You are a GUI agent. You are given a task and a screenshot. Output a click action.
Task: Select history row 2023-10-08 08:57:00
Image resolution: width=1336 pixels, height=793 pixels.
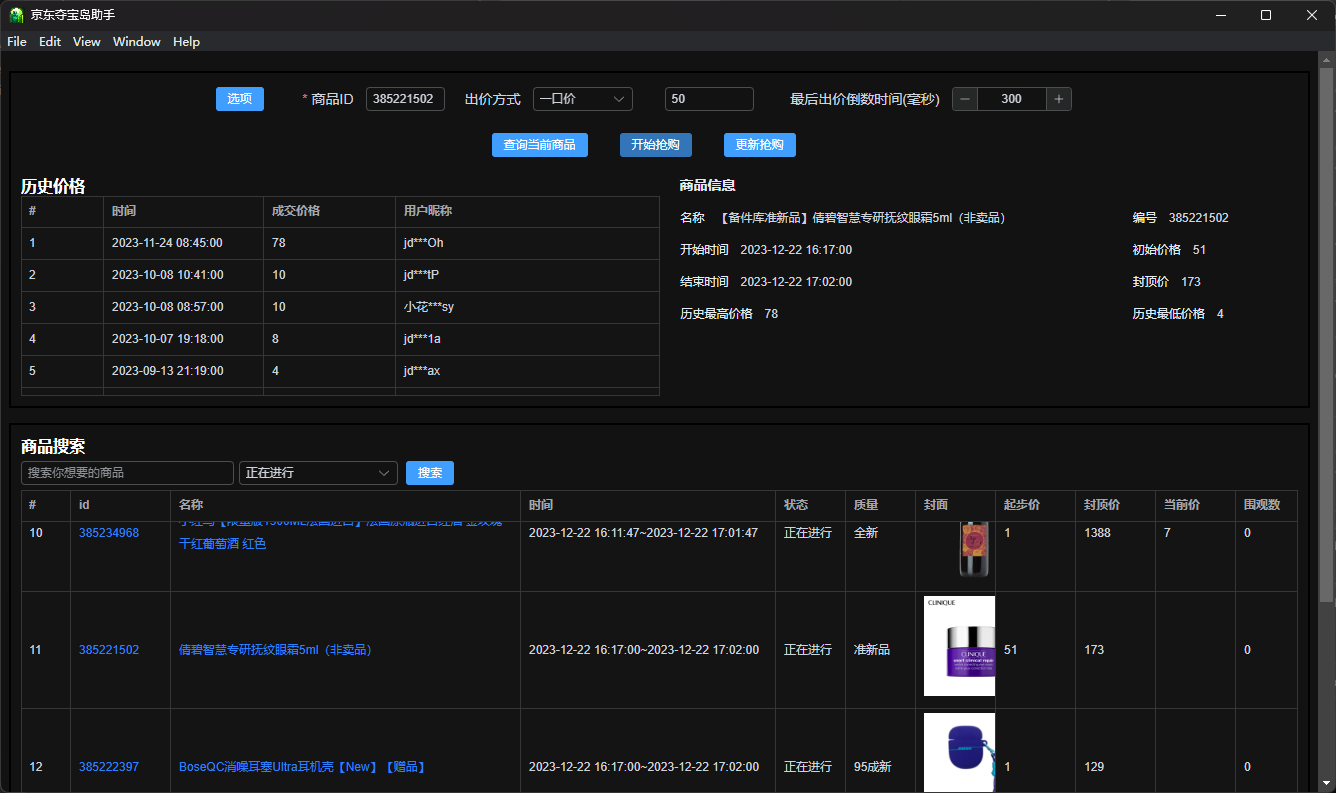340,307
